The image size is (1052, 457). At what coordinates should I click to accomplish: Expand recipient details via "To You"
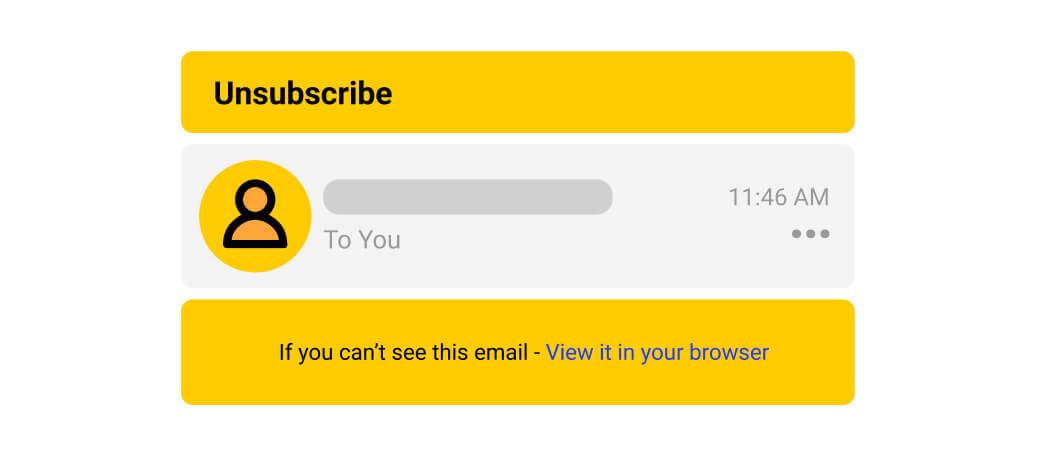362,240
